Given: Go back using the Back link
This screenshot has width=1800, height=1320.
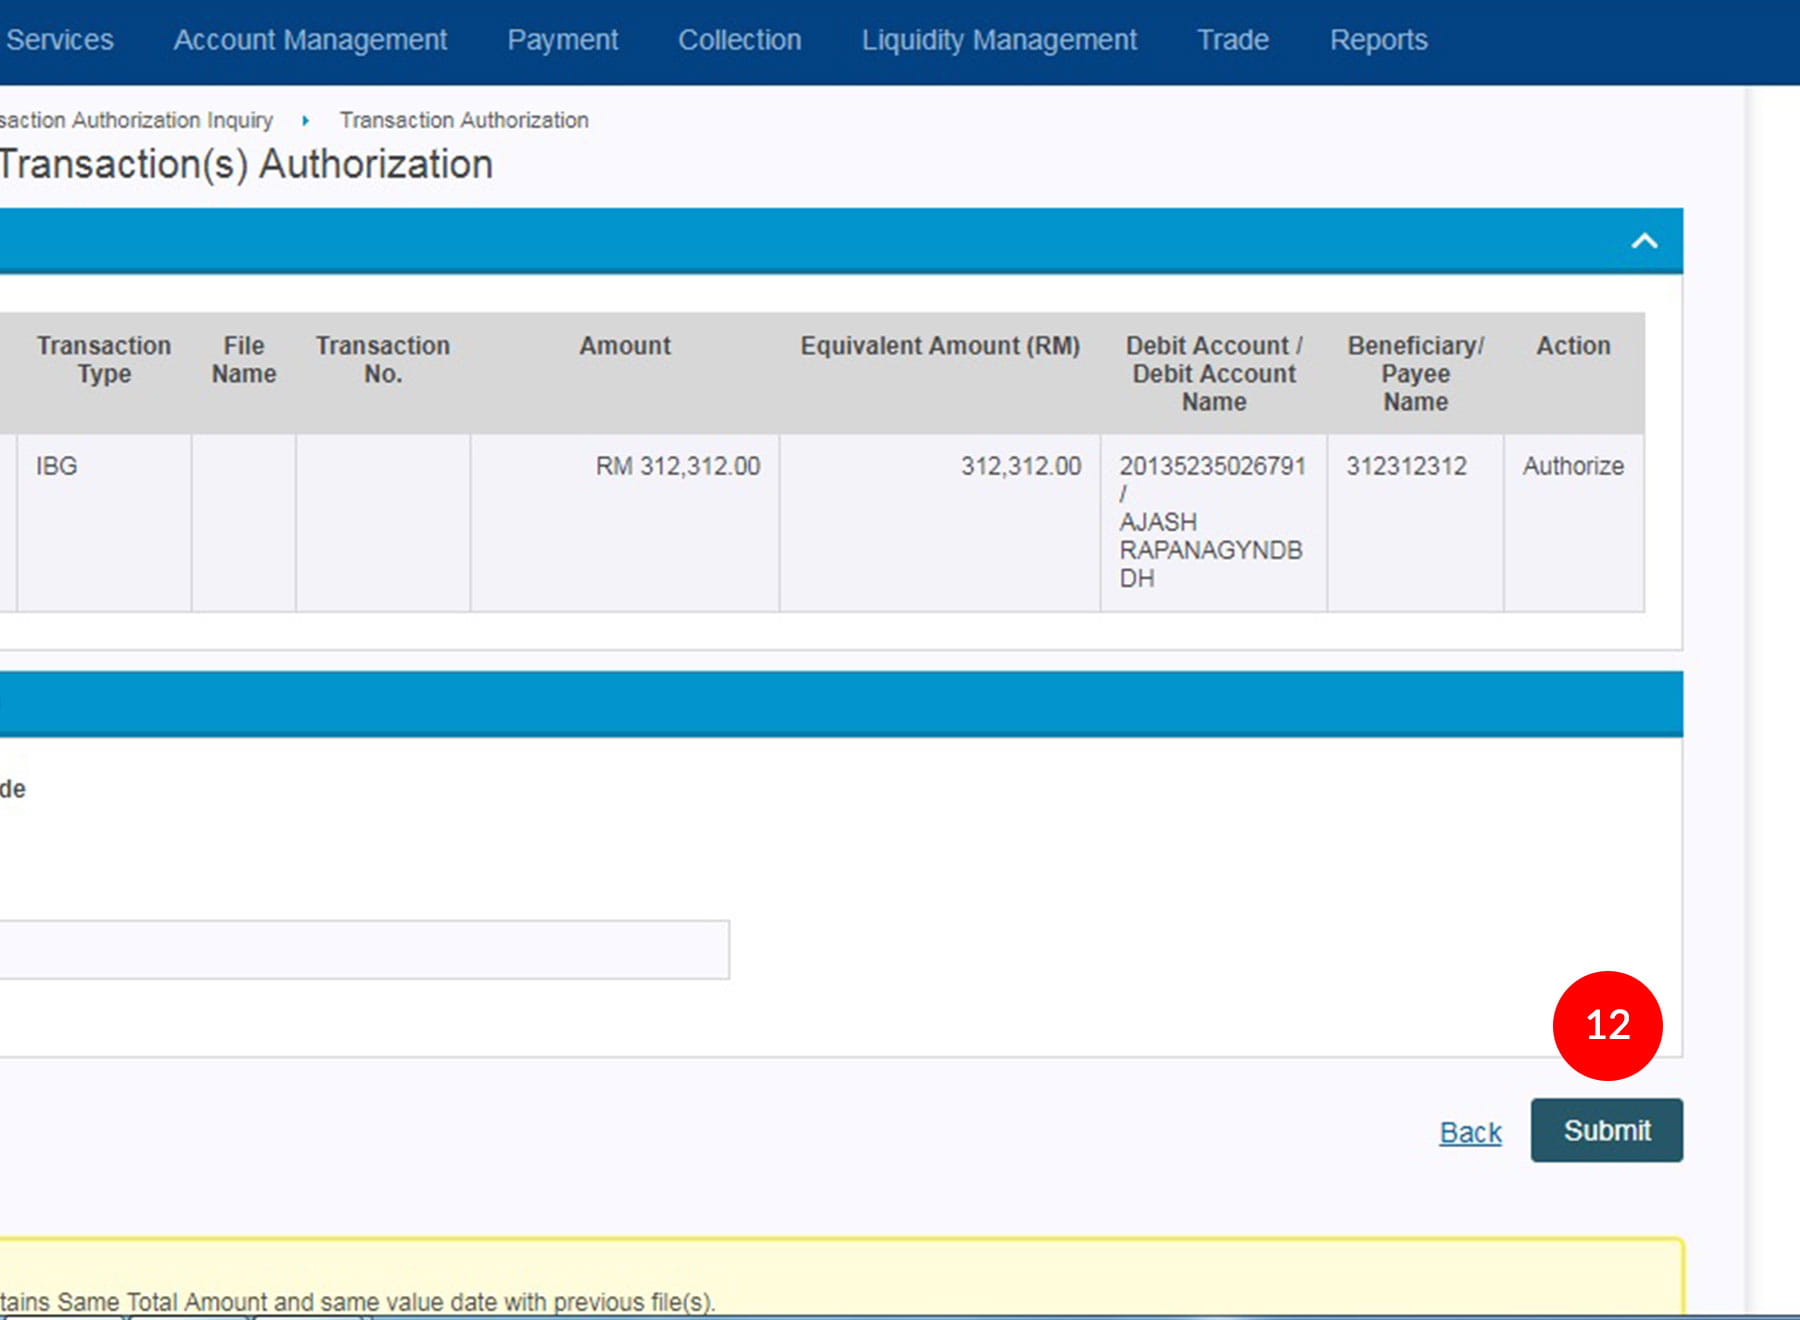Looking at the screenshot, I should coord(1470,1132).
